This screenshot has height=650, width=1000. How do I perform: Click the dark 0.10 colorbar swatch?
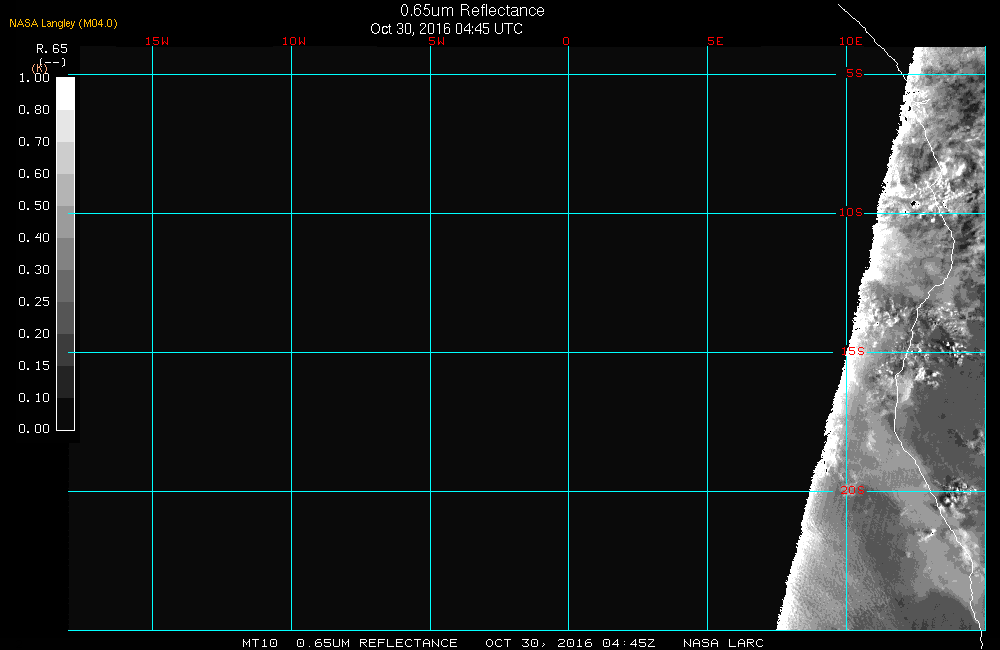(66, 414)
